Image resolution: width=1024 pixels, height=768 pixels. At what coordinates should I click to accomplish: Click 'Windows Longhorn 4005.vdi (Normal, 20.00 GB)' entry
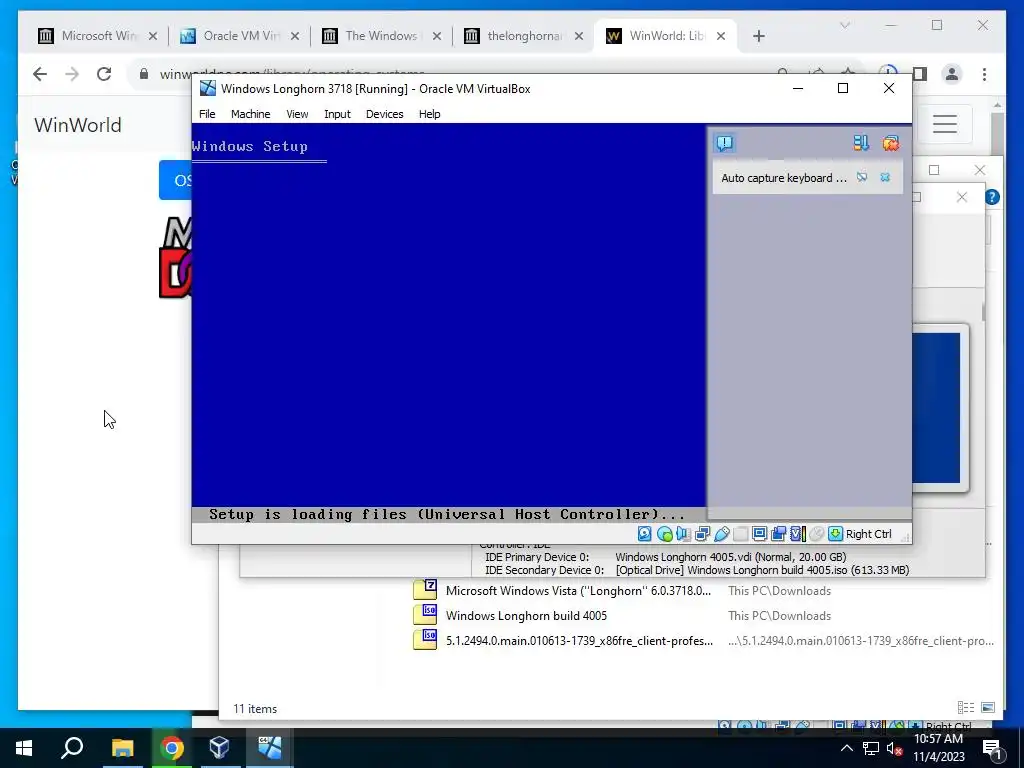tap(731, 557)
